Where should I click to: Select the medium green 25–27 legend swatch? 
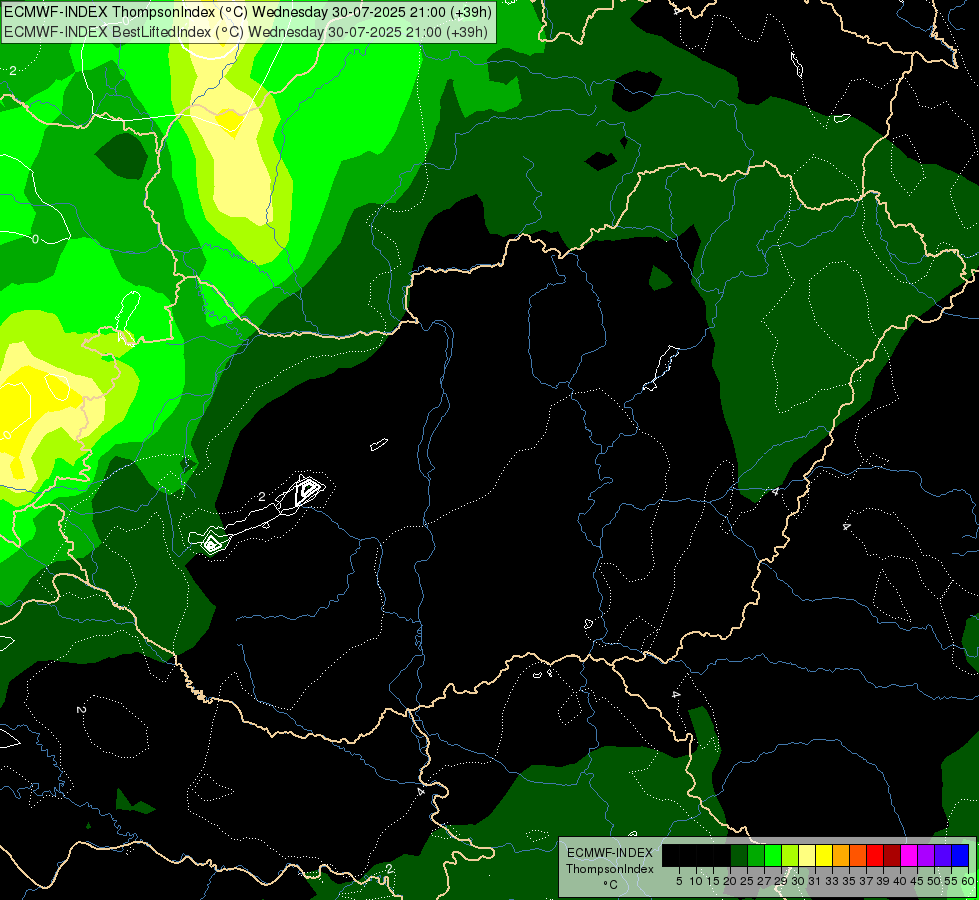point(756,855)
